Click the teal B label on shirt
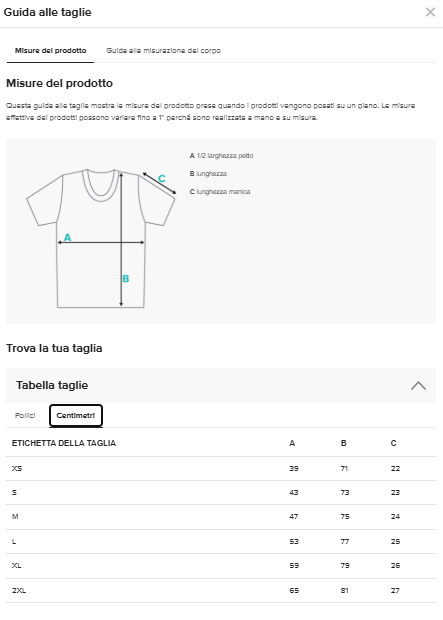443x620 pixels. [x=126, y=279]
